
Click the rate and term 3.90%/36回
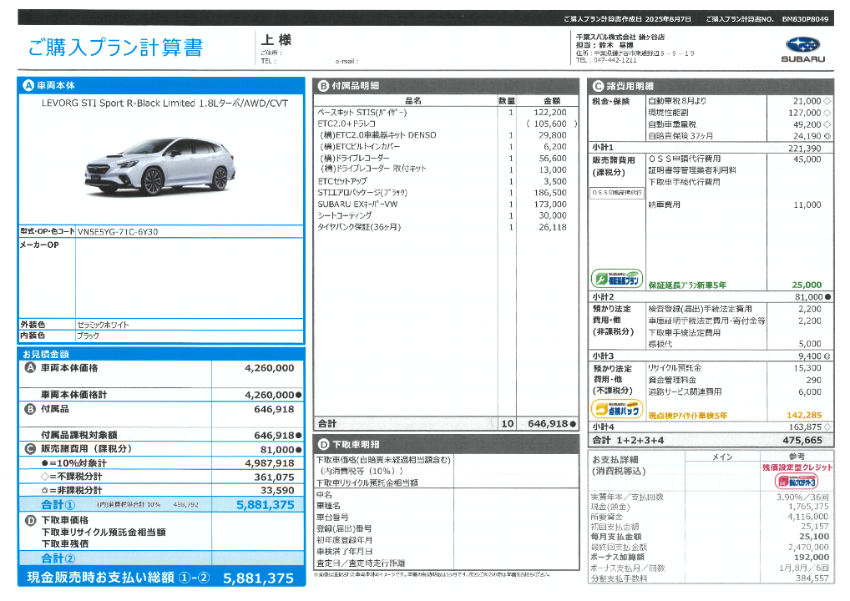pyautogui.click(x=802, y=497)
